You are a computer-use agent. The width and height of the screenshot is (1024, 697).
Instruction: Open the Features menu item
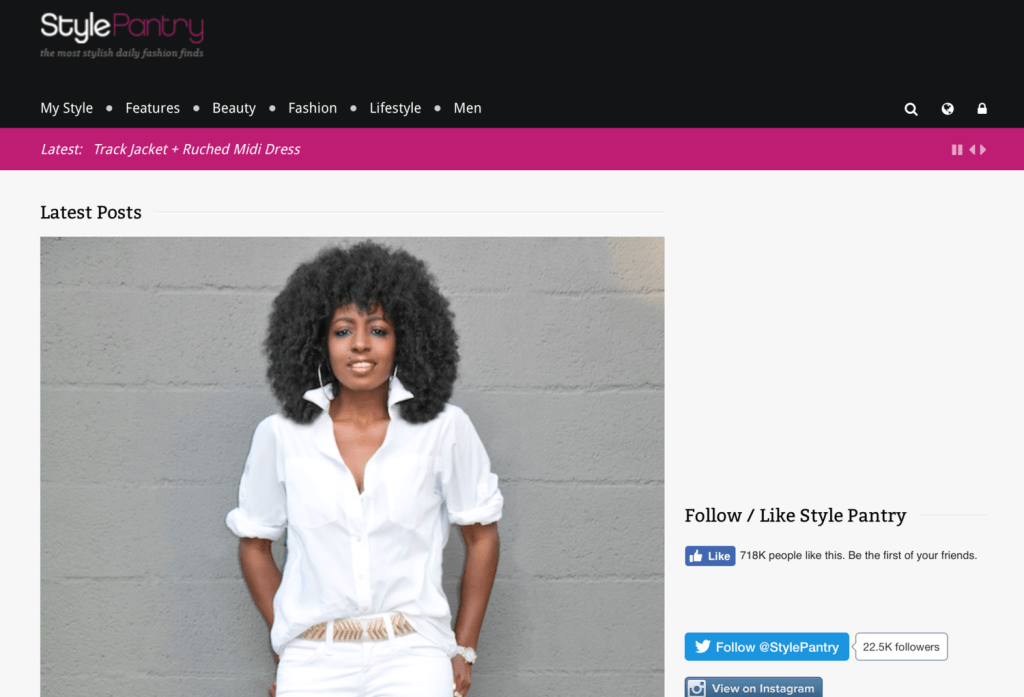[x=152, y=108]
